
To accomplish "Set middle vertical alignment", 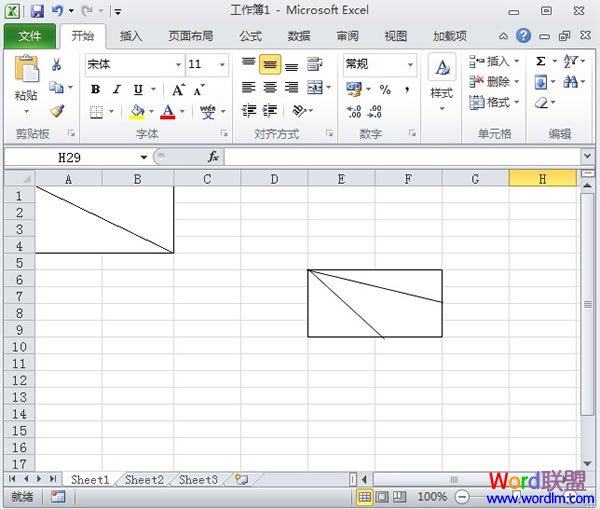I will coord(270,64).
